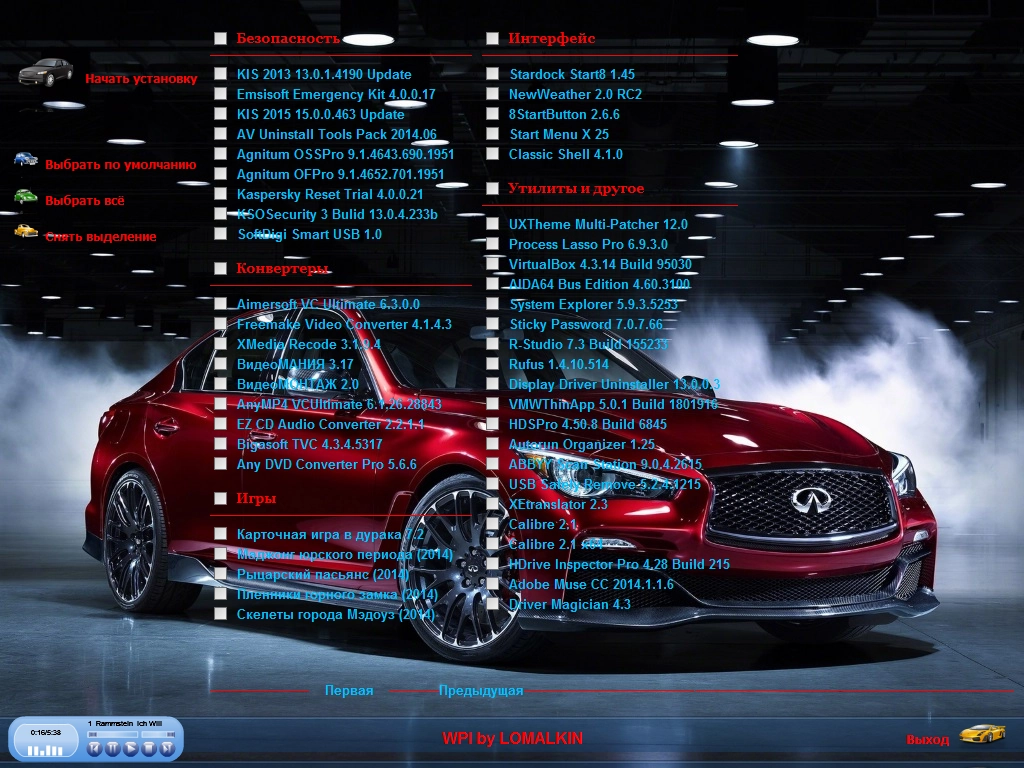Image resolution: width=1024 pixels, height=768 pixels.
Task: Start installation via Начать установку
Action: pyautogui.click(x=141, y=78)
